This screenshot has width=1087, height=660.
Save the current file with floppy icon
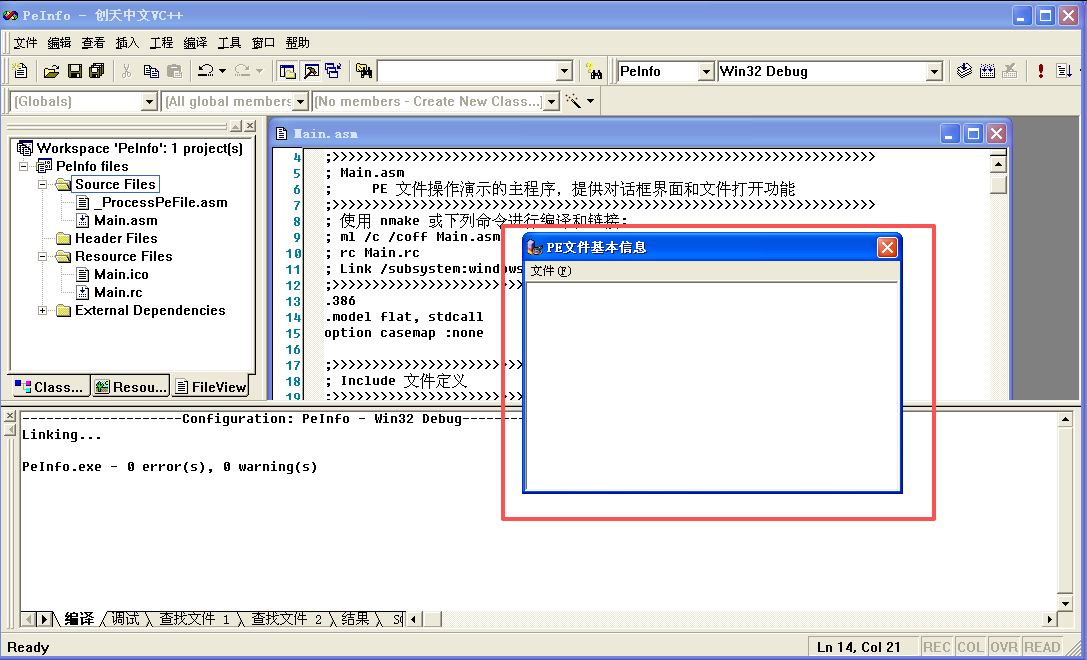click(74, 71)
